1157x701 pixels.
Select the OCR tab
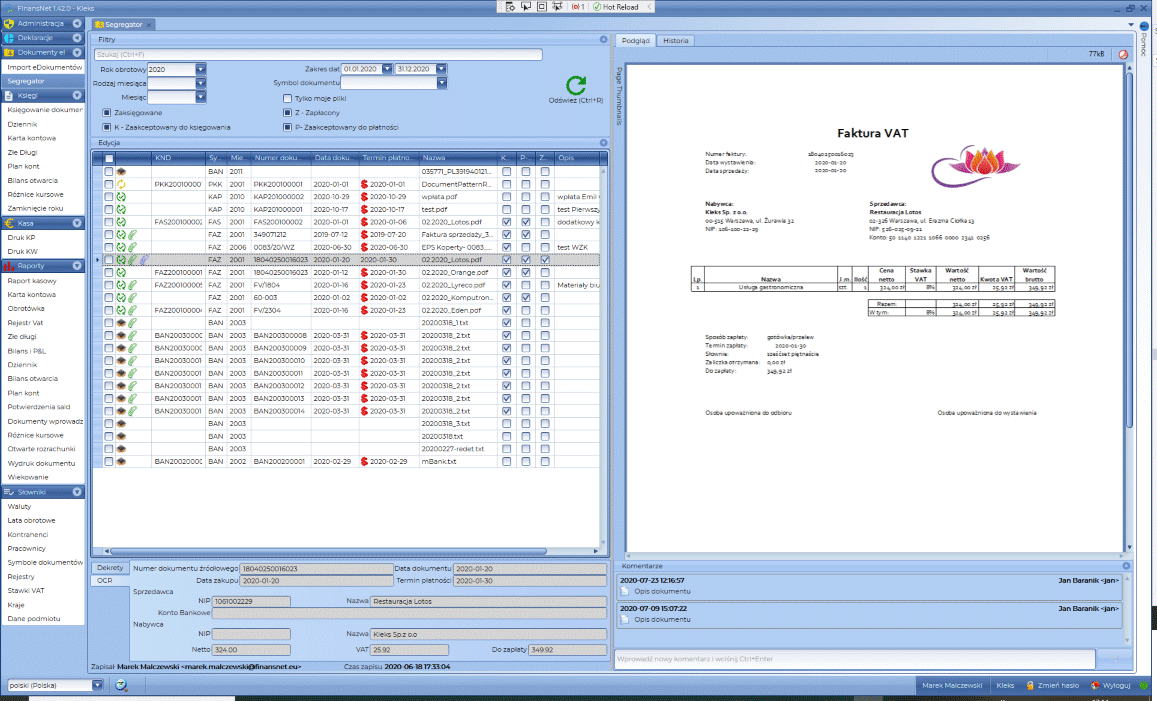pos(105,581)
